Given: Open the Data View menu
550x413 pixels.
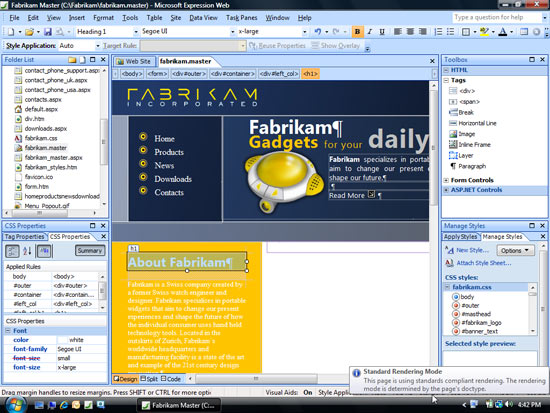Looking at the screenshot, I should point(203,18).
